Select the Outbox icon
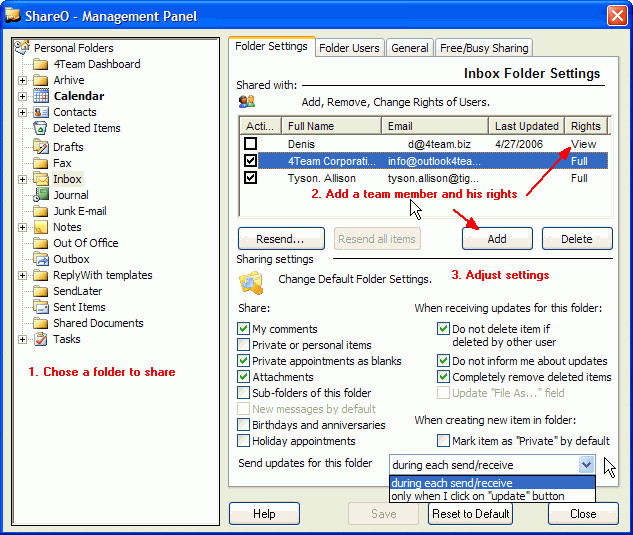Screen dimensions: 633x535 coord(40,259)
